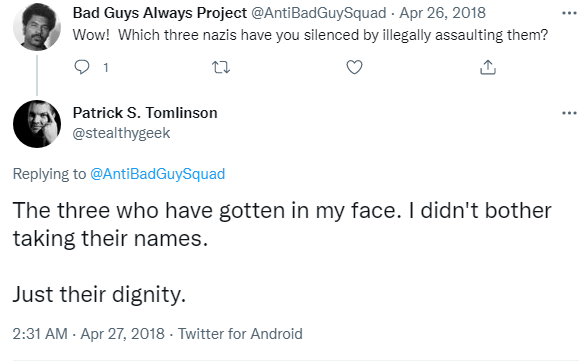Click the reply text 'Just their dignity.'
This screenshot has width=586, height=364.
(99, 294)
